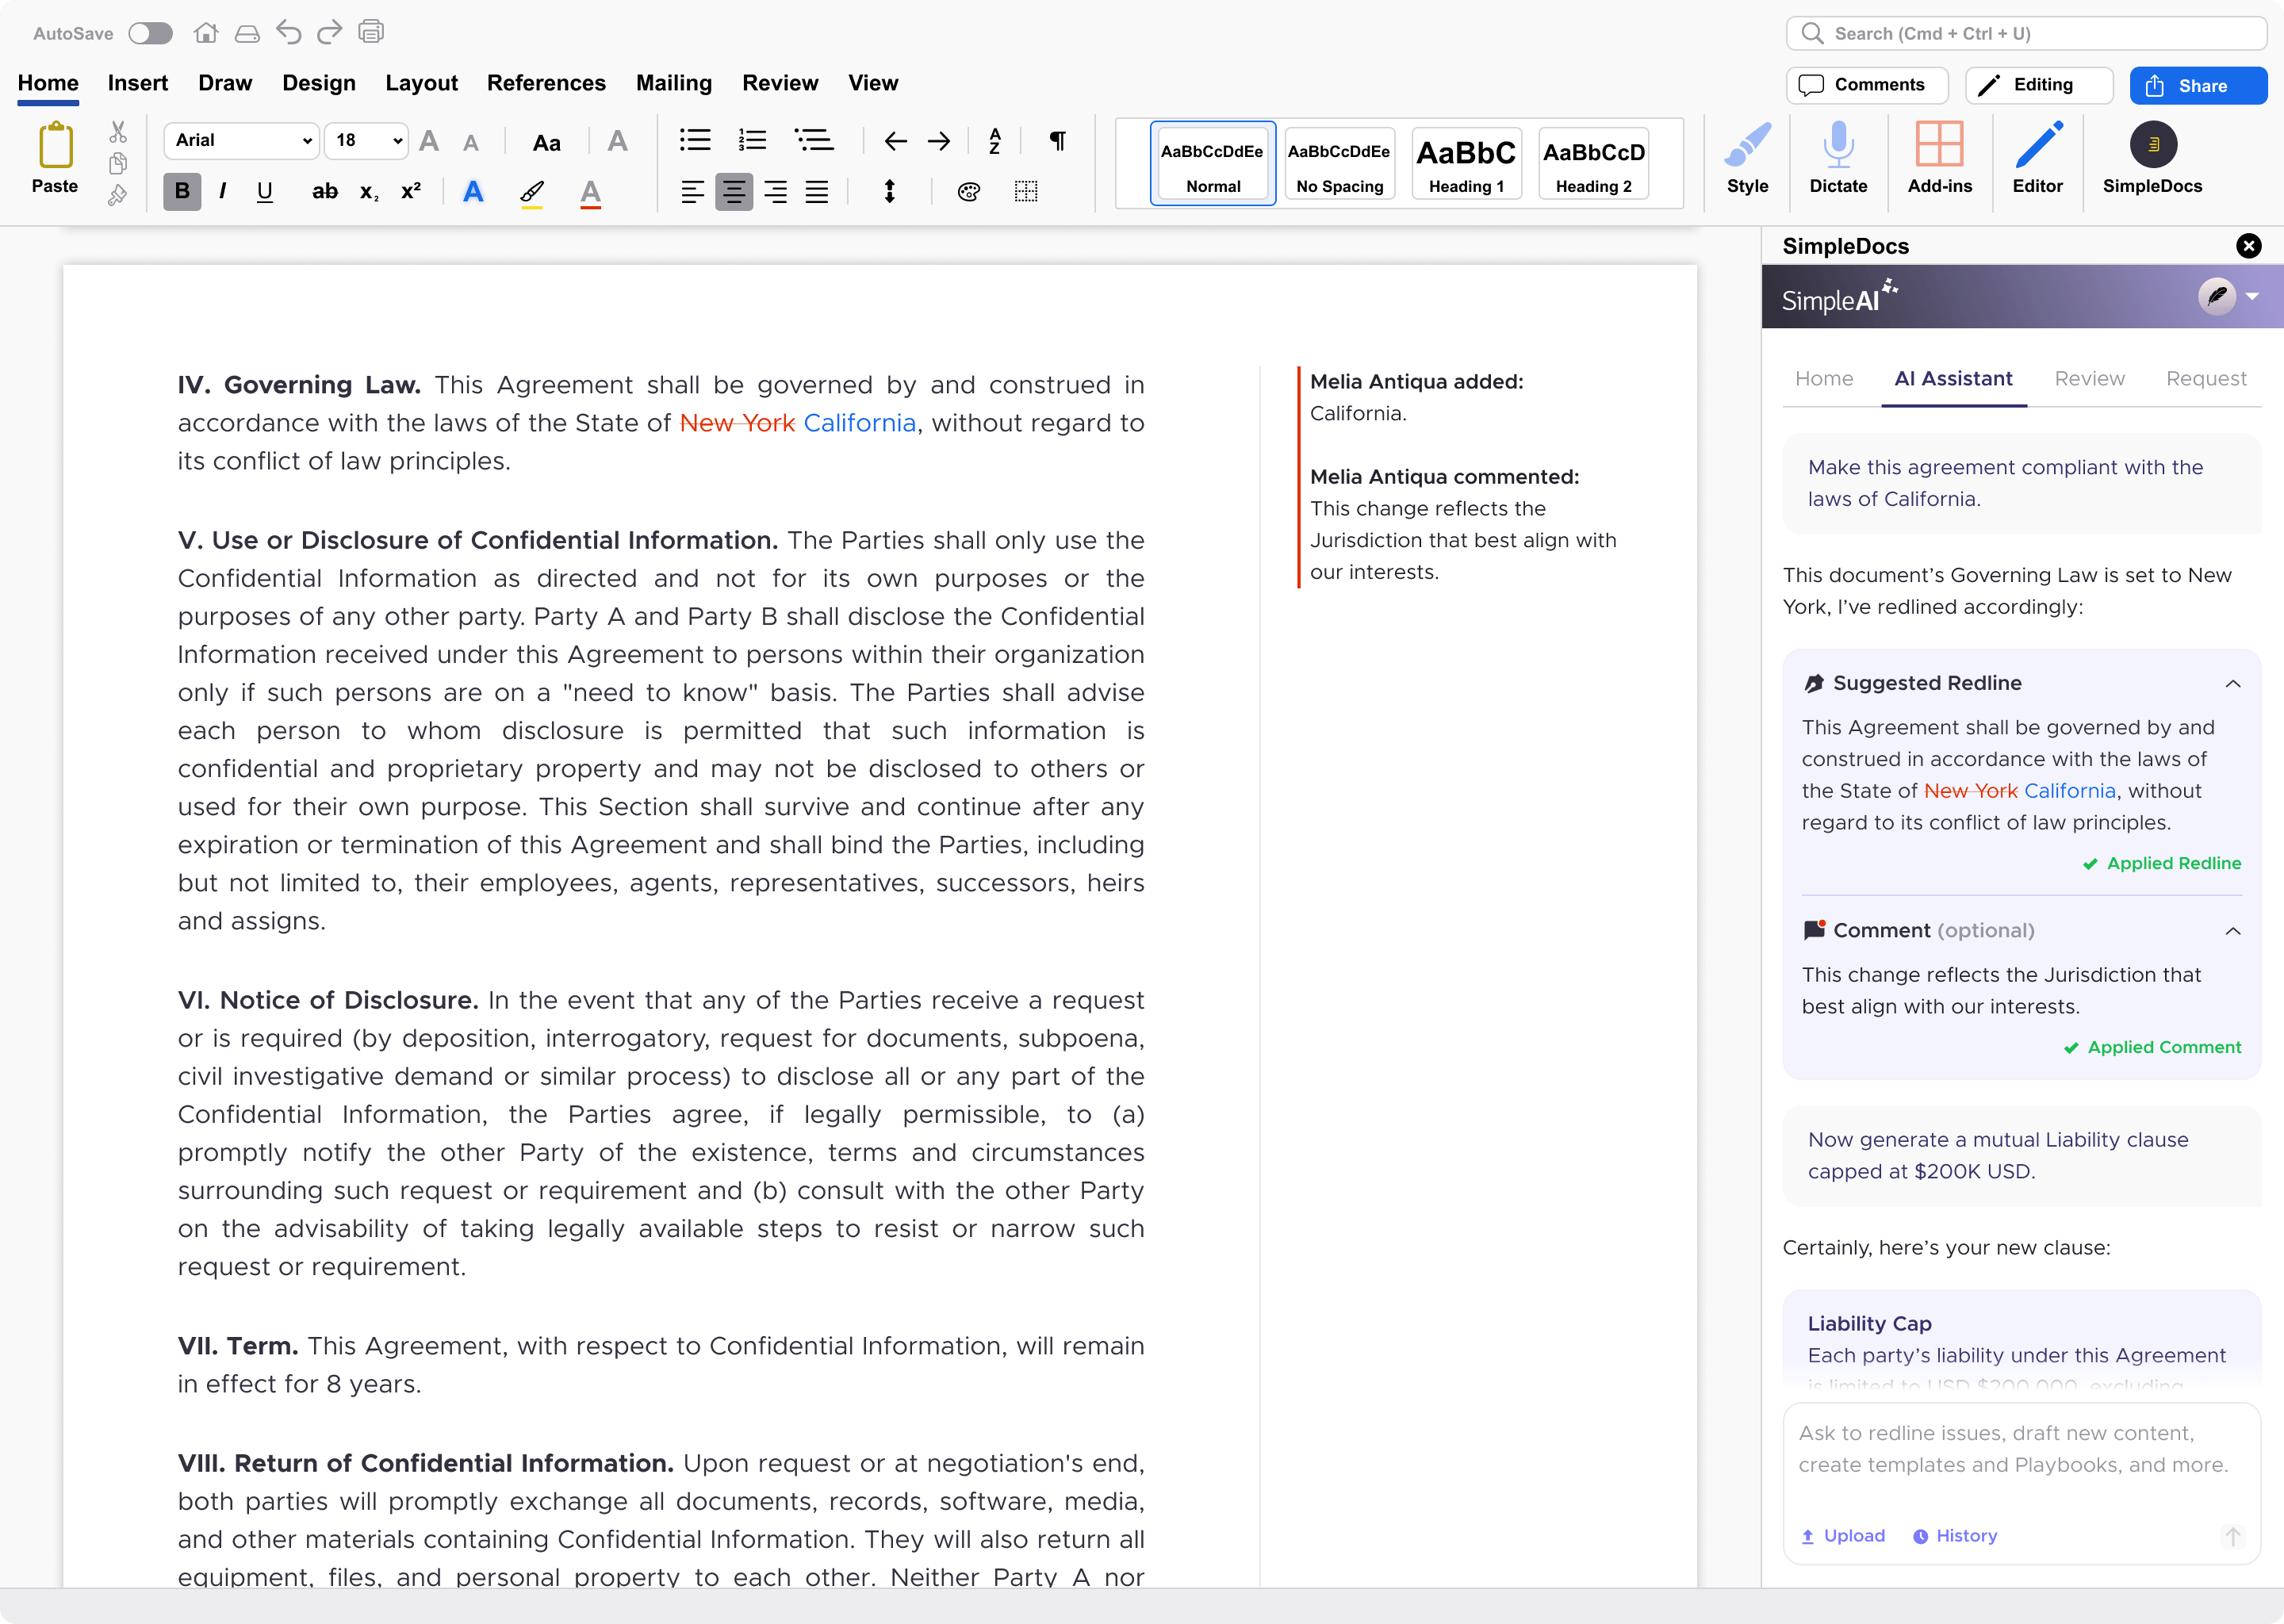Open the Review ribbon tab
Viewport: 2284px width, 1624px height.
click(779, 83)
